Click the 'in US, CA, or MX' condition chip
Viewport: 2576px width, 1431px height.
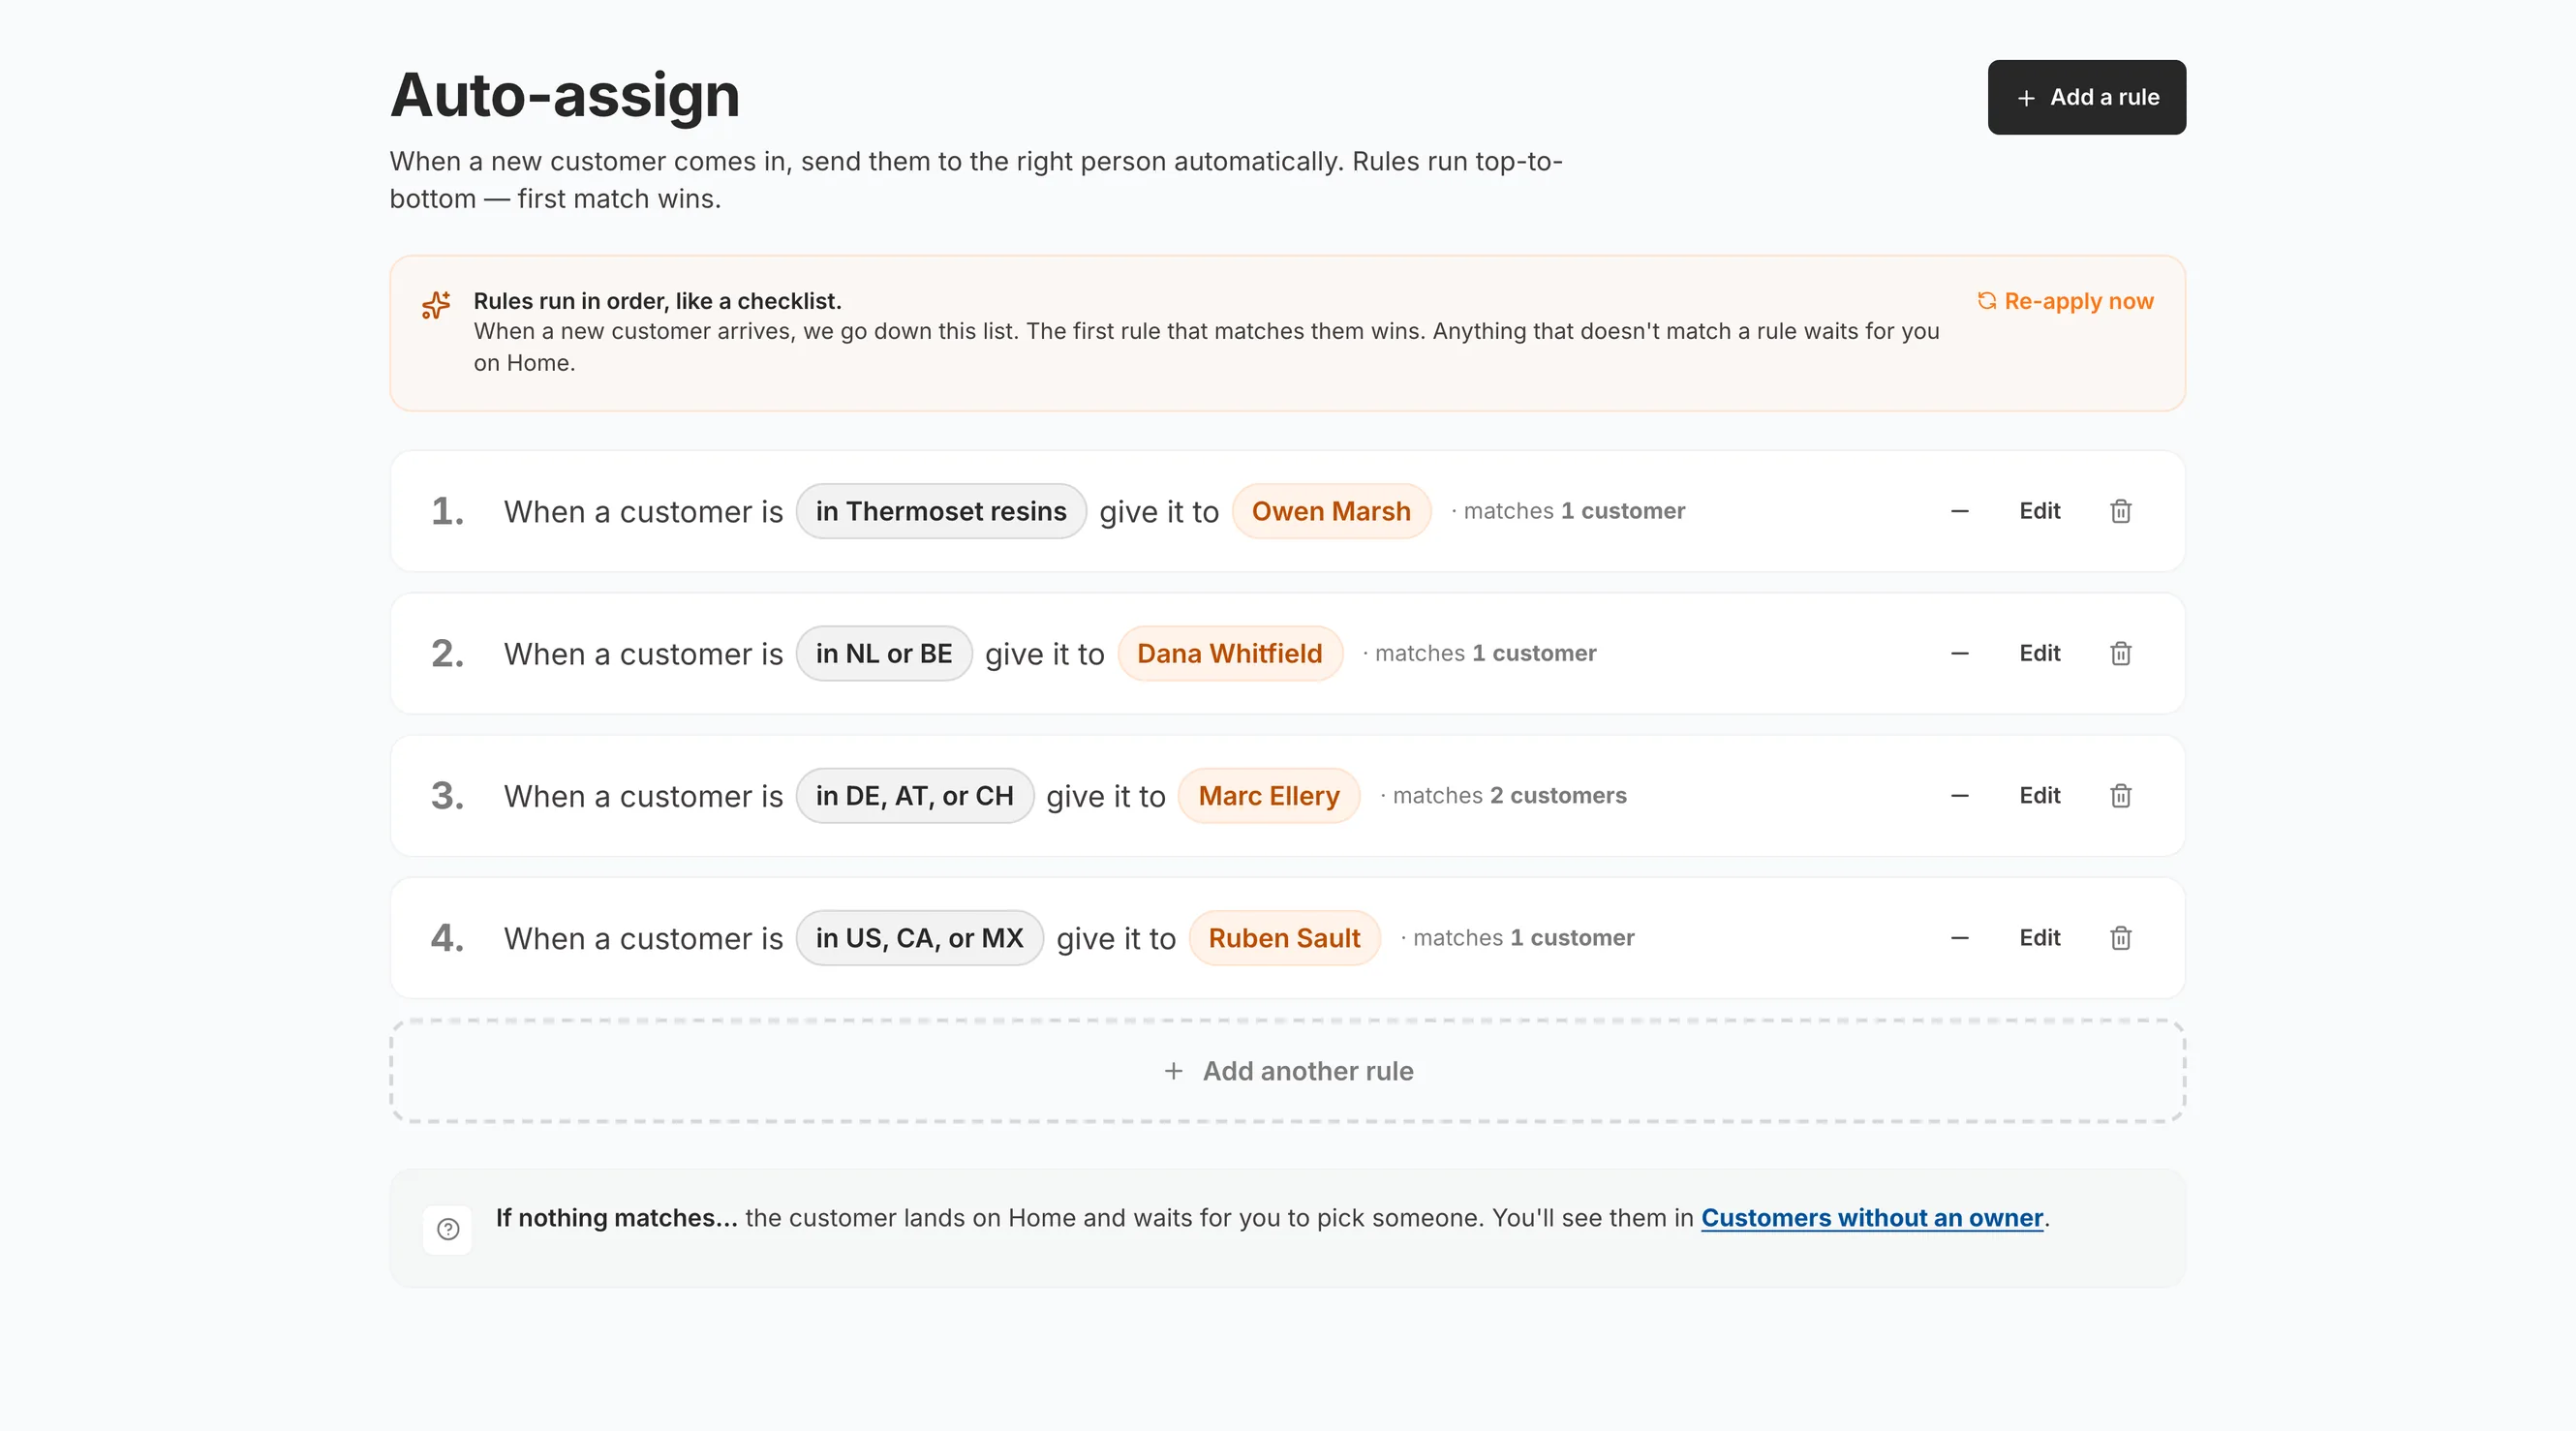(919, 938)
